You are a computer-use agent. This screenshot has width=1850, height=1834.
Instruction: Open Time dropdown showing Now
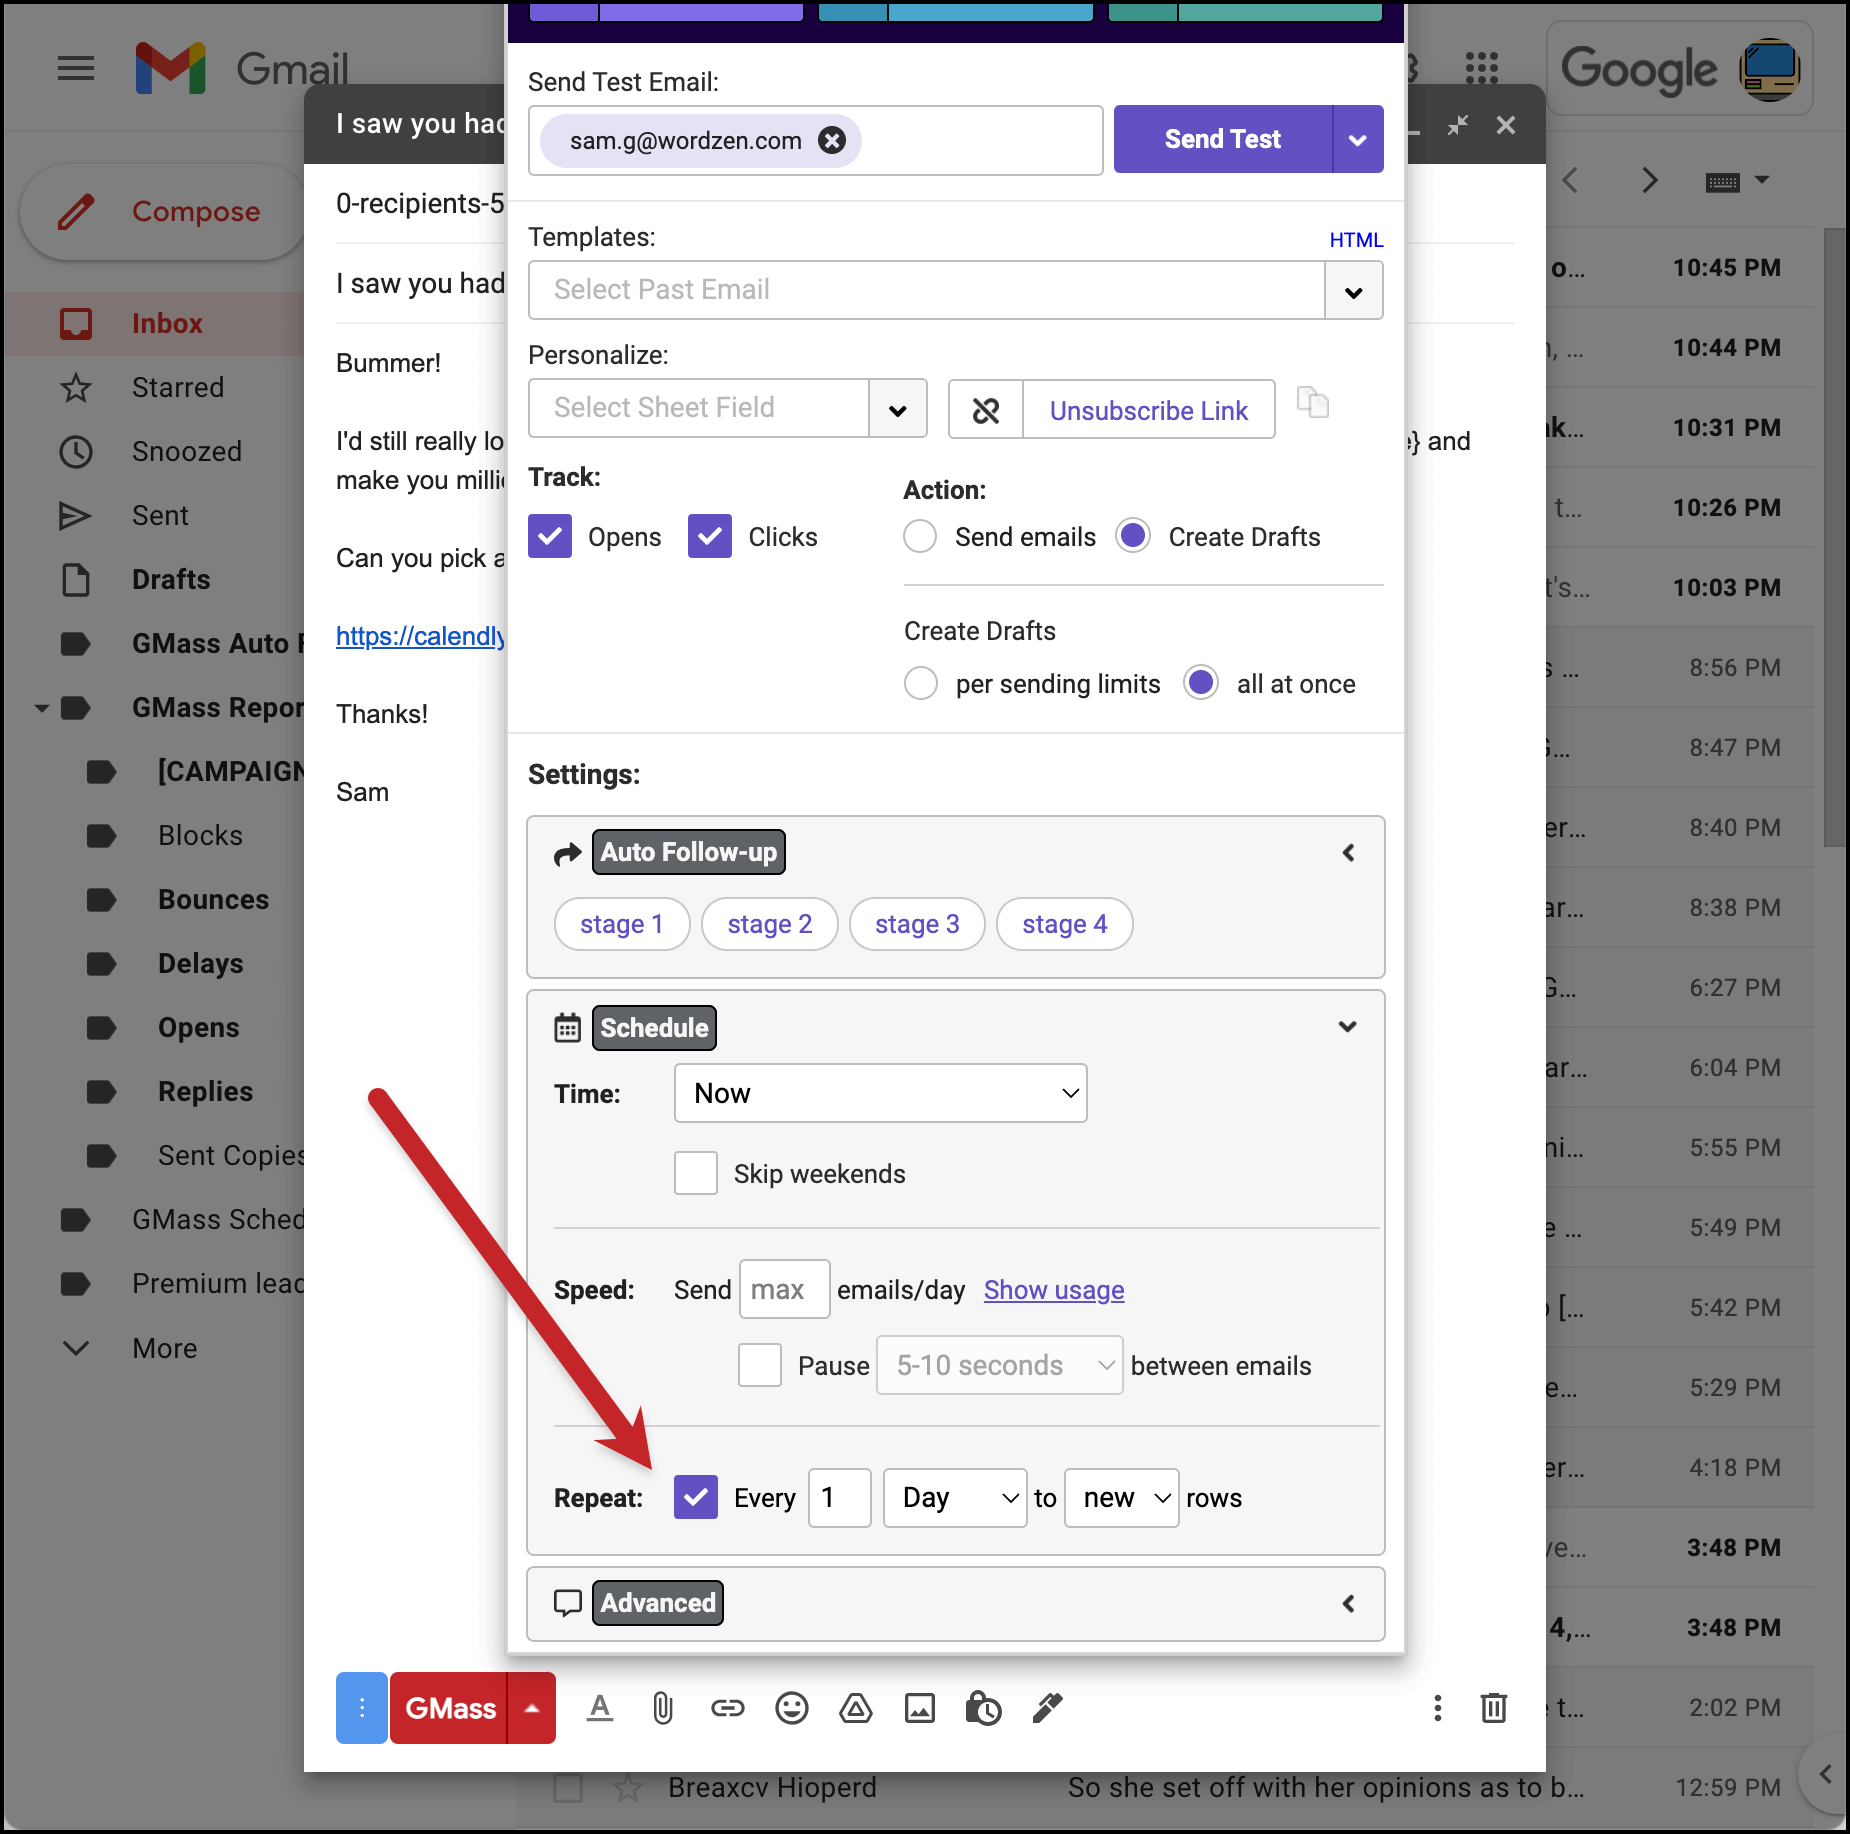[881, 1093]
